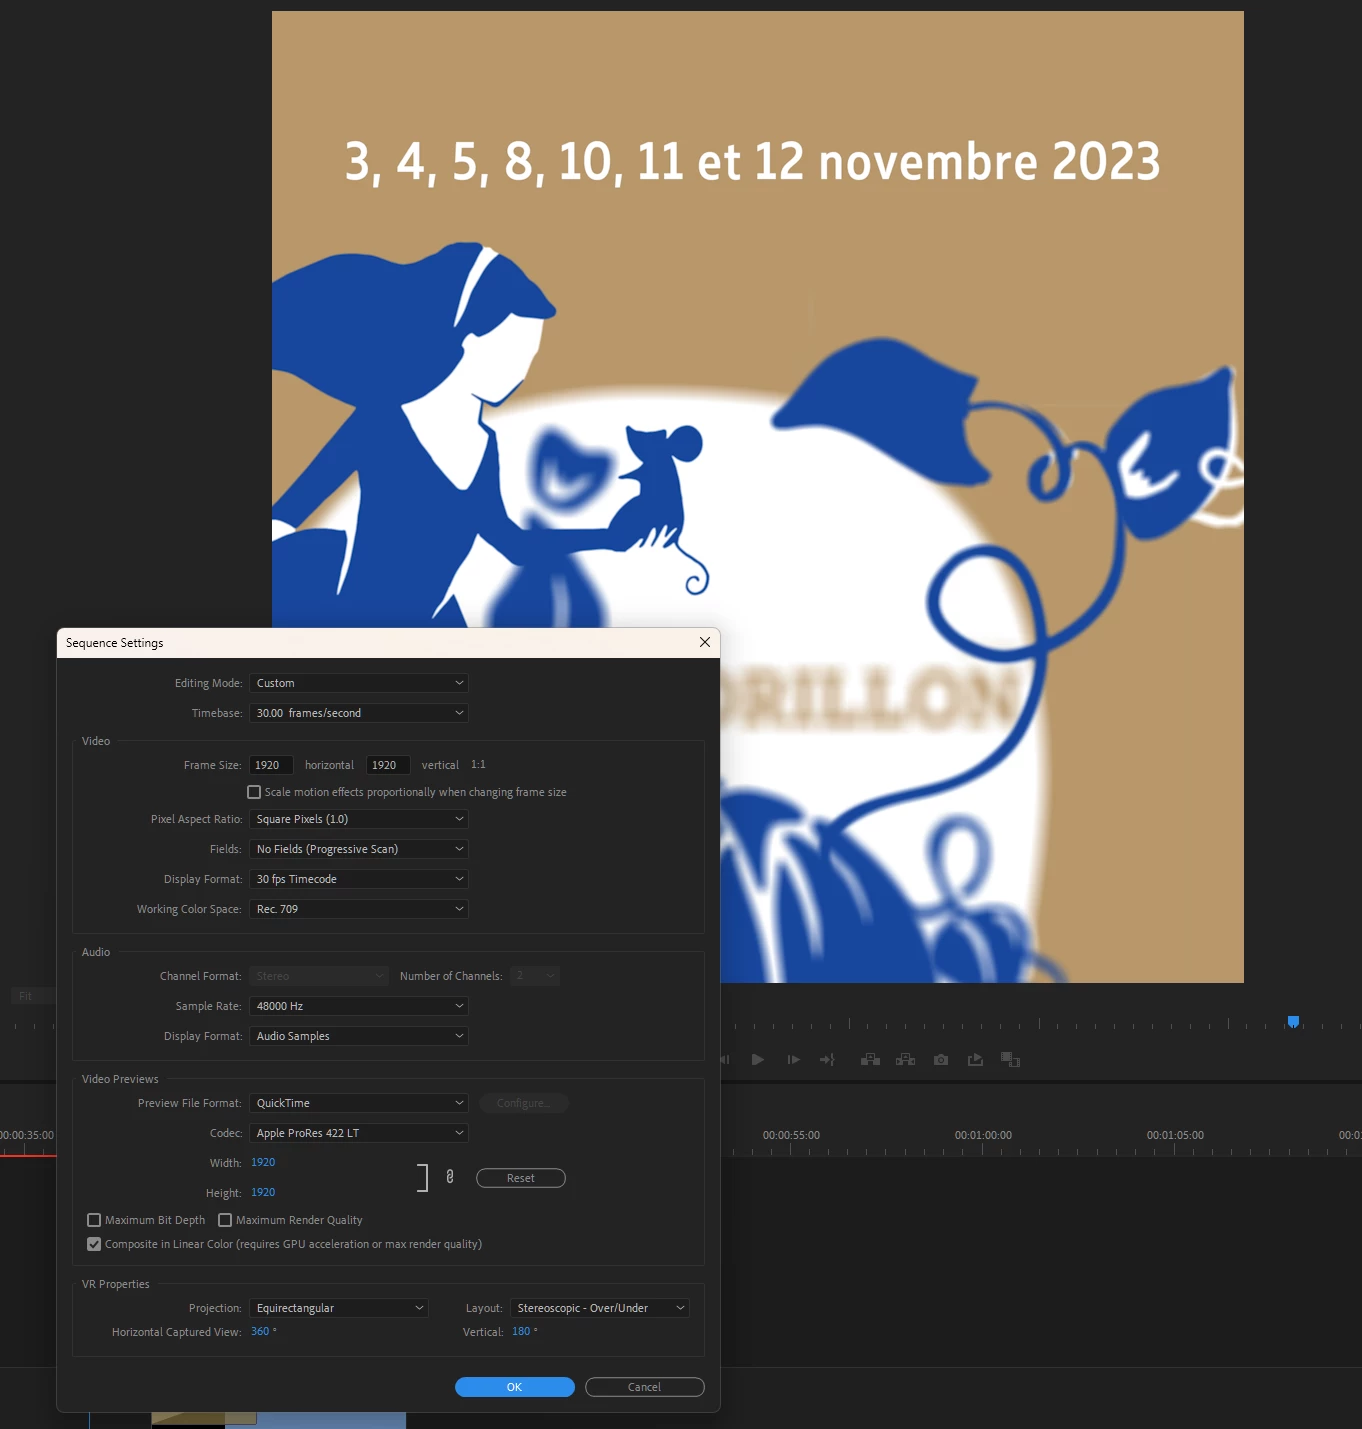
Task: Click the Extract button icon
Action: (905, 1059)
